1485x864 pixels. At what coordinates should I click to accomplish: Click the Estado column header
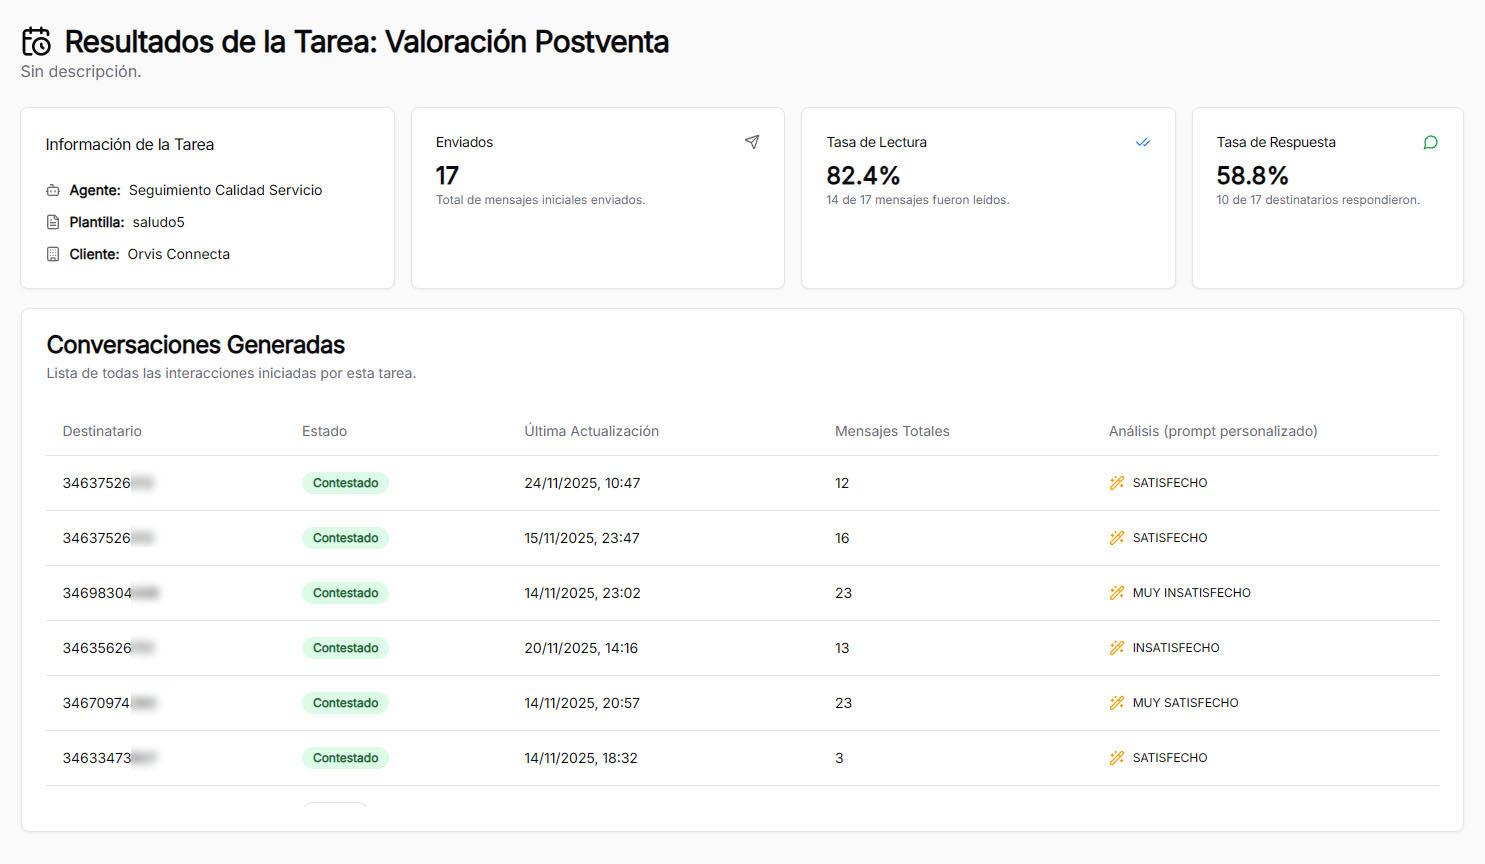[x=324, y=431]
